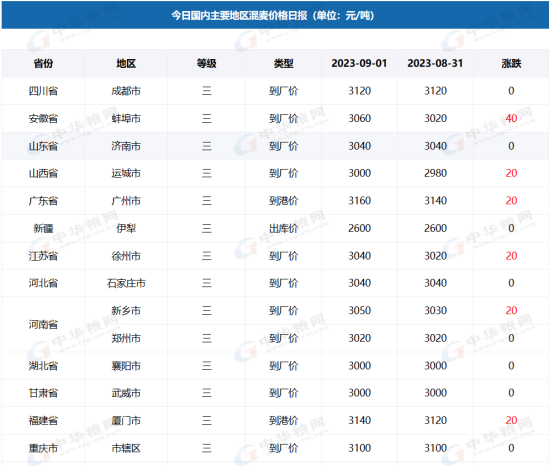Viewport: 554px width, 466px height.
Task: Select the 2023-09-01 date column header
Action: tap(359, 64)
